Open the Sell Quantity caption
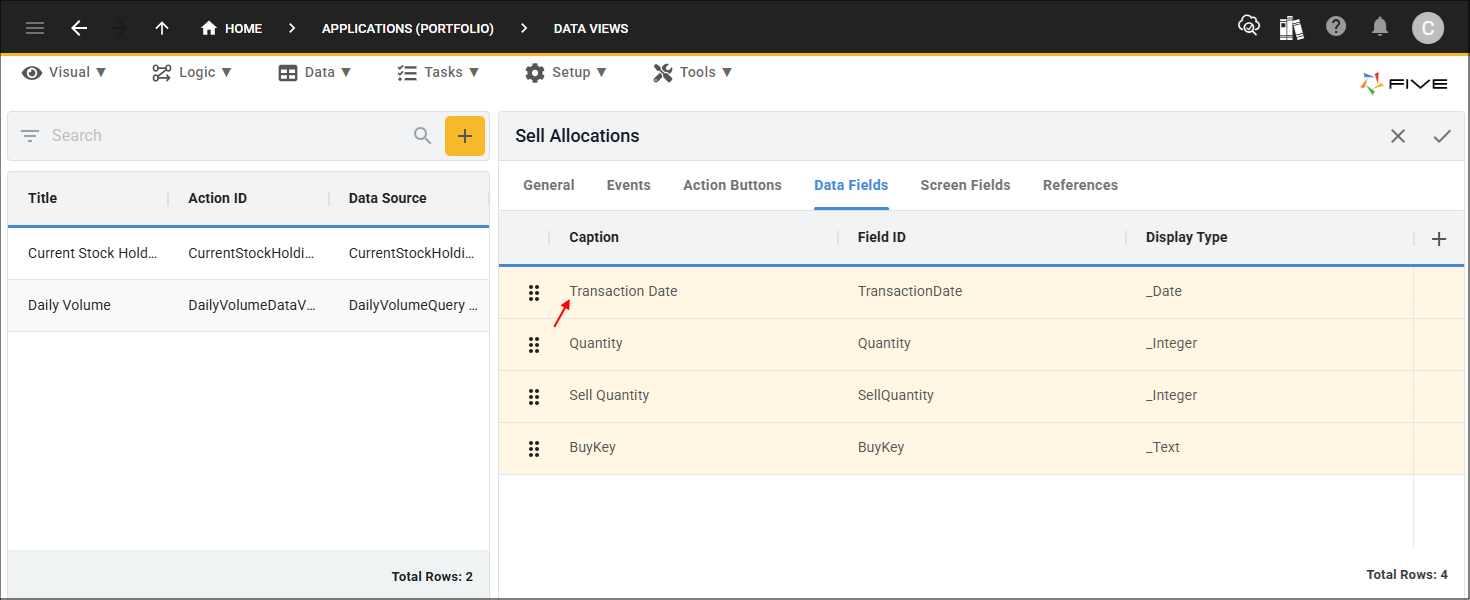The height and width of the screenshot is (600, 1470). pos(609,395)
